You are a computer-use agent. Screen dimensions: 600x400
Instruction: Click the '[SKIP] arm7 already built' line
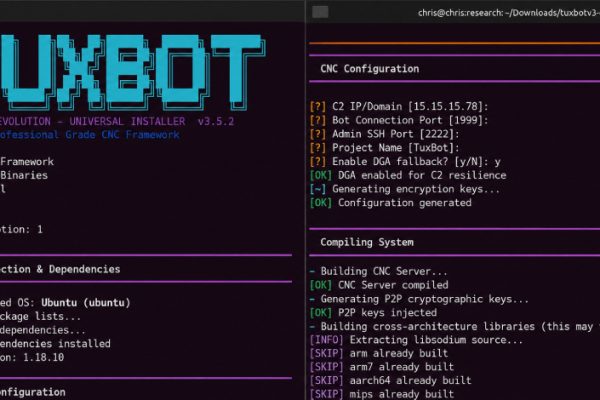tap(382, 367)
